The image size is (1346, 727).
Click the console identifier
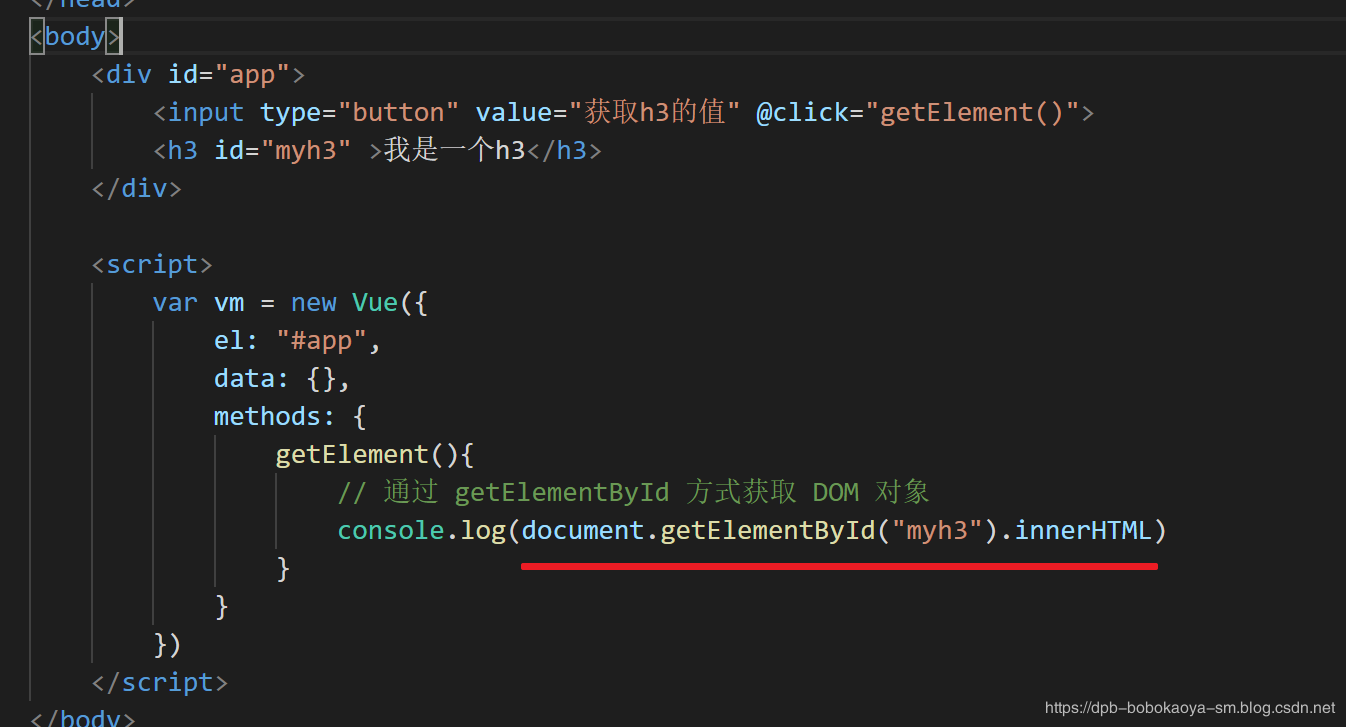(x=391, y=530)
